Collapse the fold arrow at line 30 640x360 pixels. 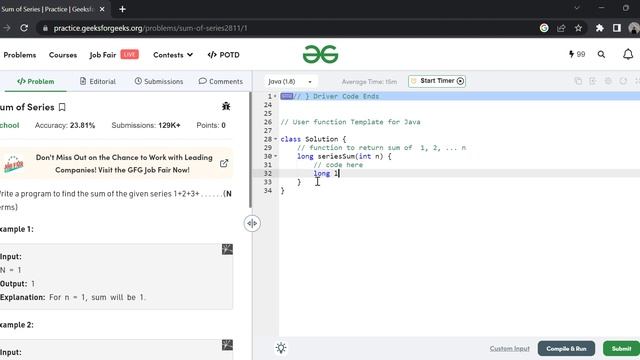click(x=276, y=156)
